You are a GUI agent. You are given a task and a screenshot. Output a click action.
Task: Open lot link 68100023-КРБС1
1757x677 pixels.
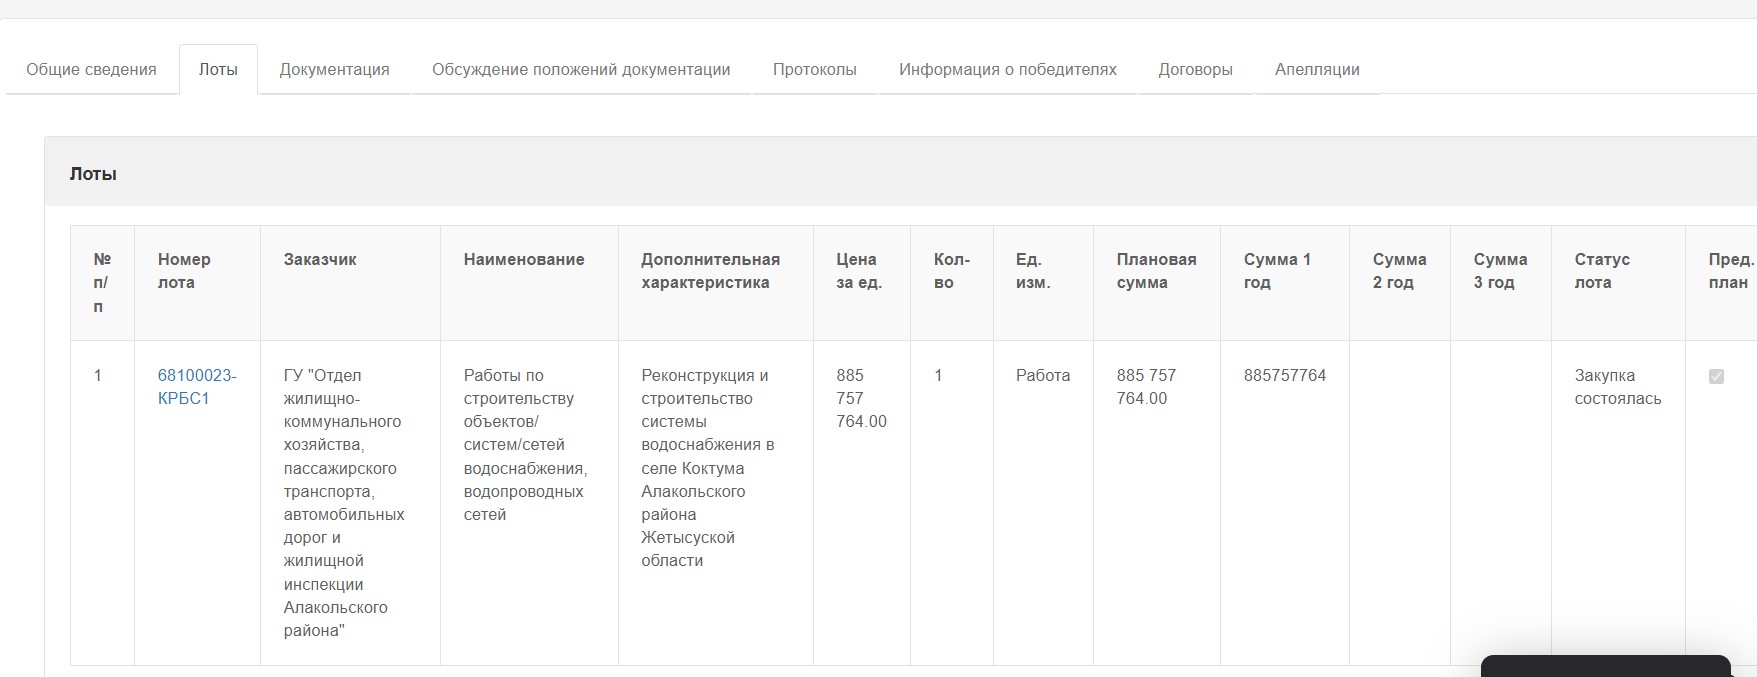pyautogui.click(x=197, y=387)
